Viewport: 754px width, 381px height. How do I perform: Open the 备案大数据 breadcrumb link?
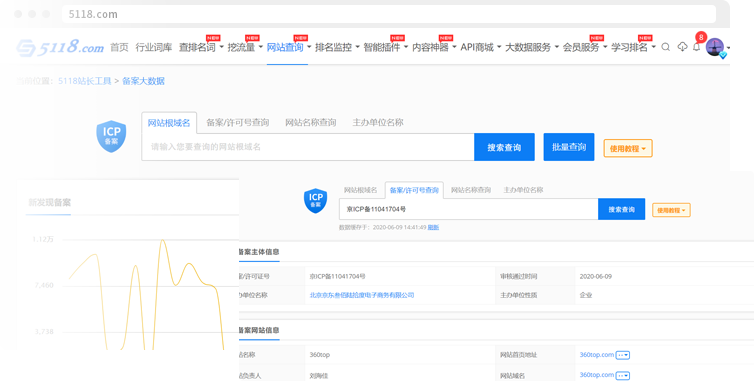[x=143, y=81]
